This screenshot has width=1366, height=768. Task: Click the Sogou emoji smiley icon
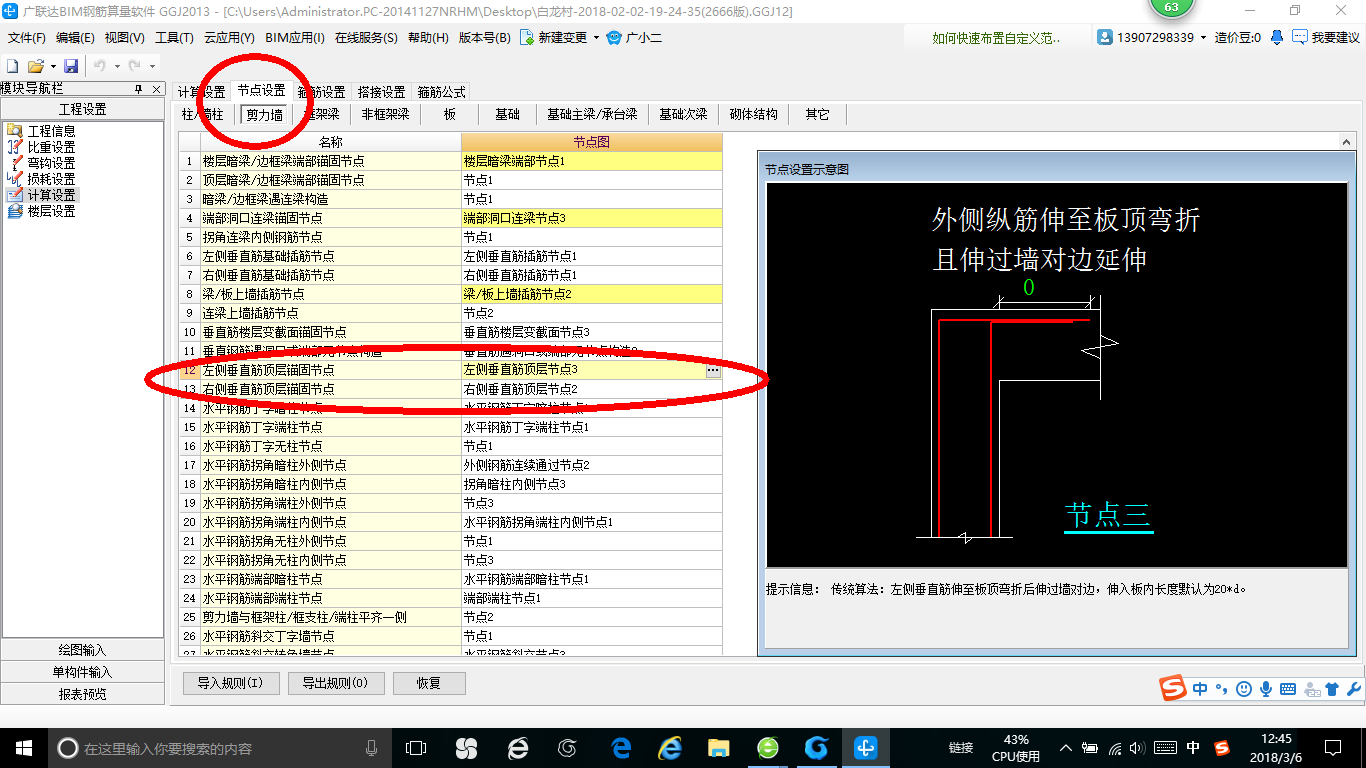(1243, 689)
